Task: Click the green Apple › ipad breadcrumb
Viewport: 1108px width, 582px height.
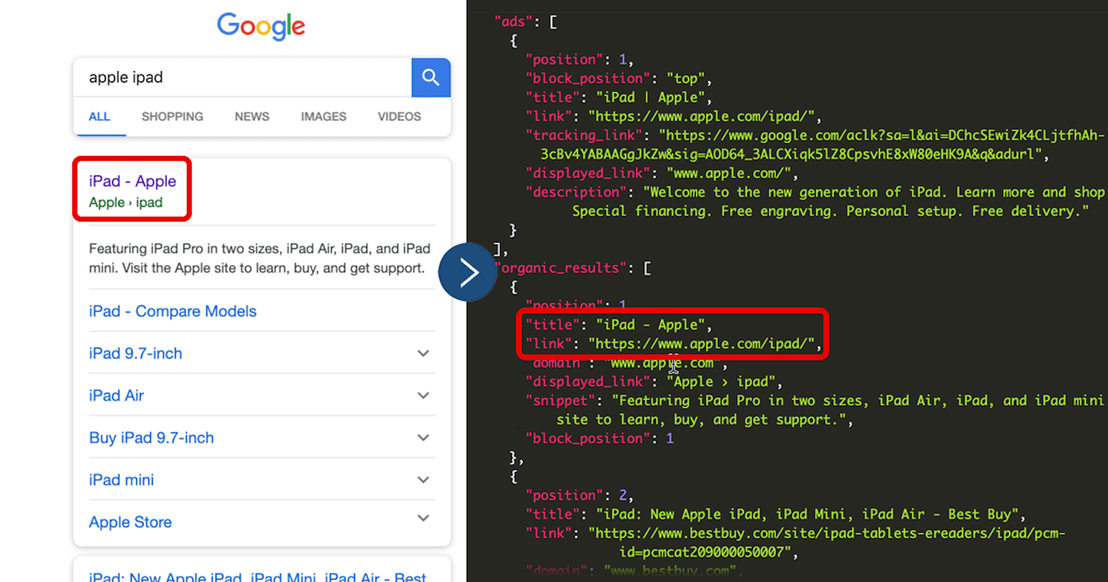Action: [125, 203]
